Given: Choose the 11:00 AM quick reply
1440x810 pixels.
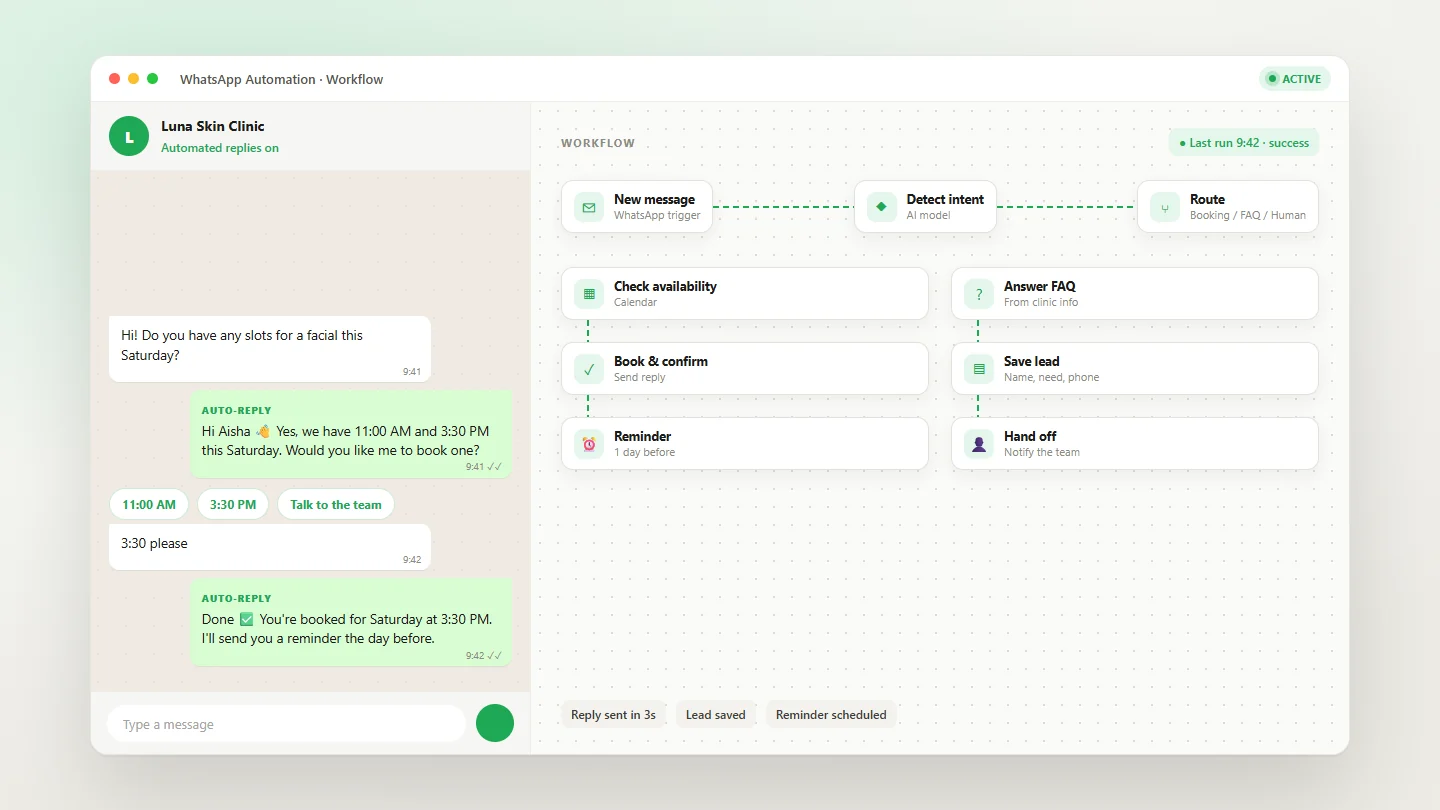Looking at the screenshot, I should coord(149,505).
